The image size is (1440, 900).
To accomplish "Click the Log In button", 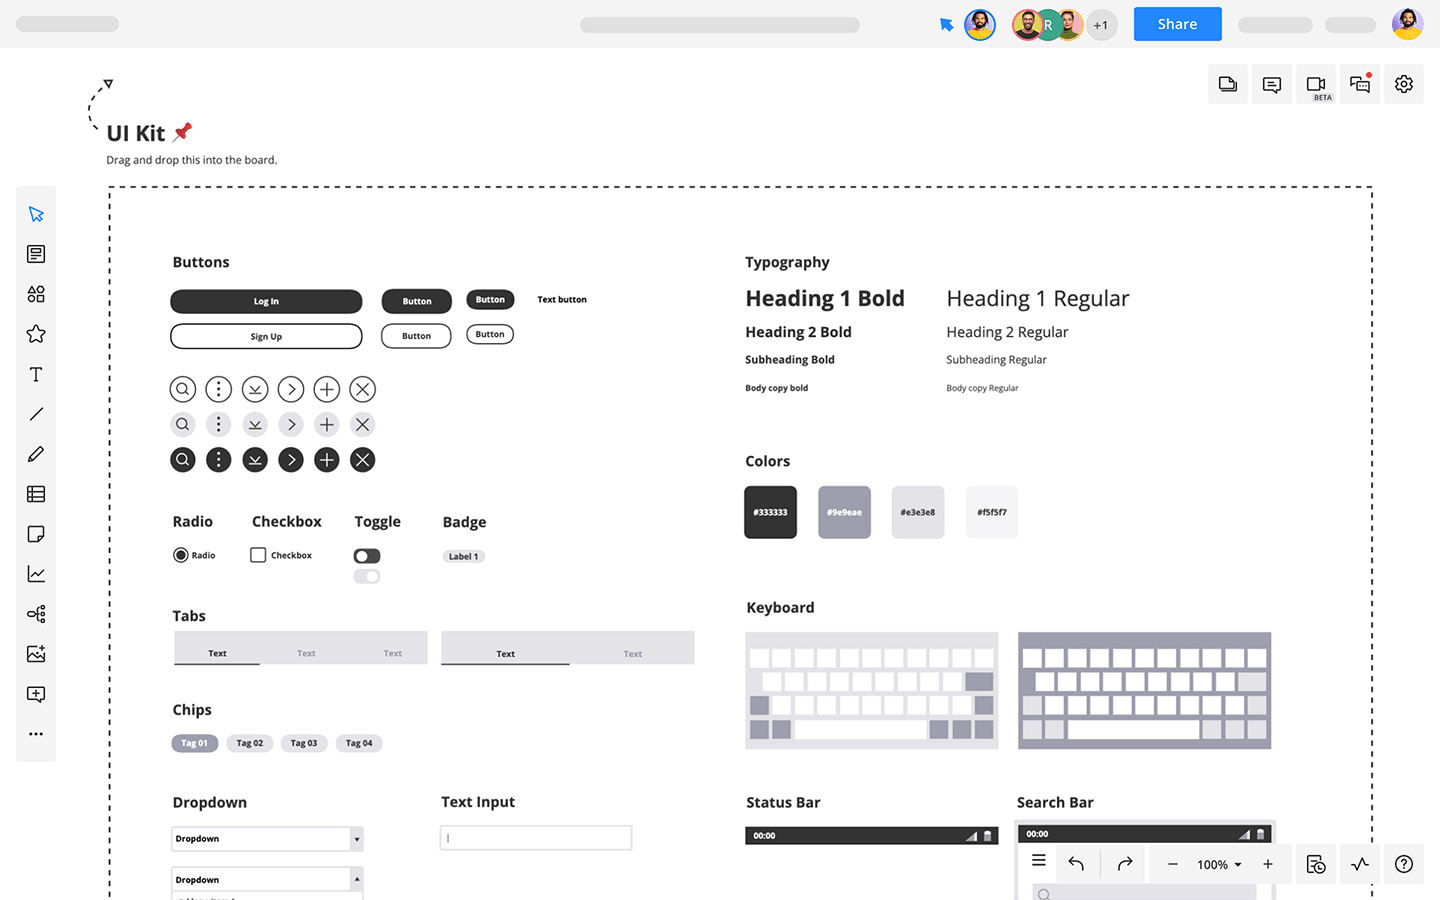I will point(266,301).
